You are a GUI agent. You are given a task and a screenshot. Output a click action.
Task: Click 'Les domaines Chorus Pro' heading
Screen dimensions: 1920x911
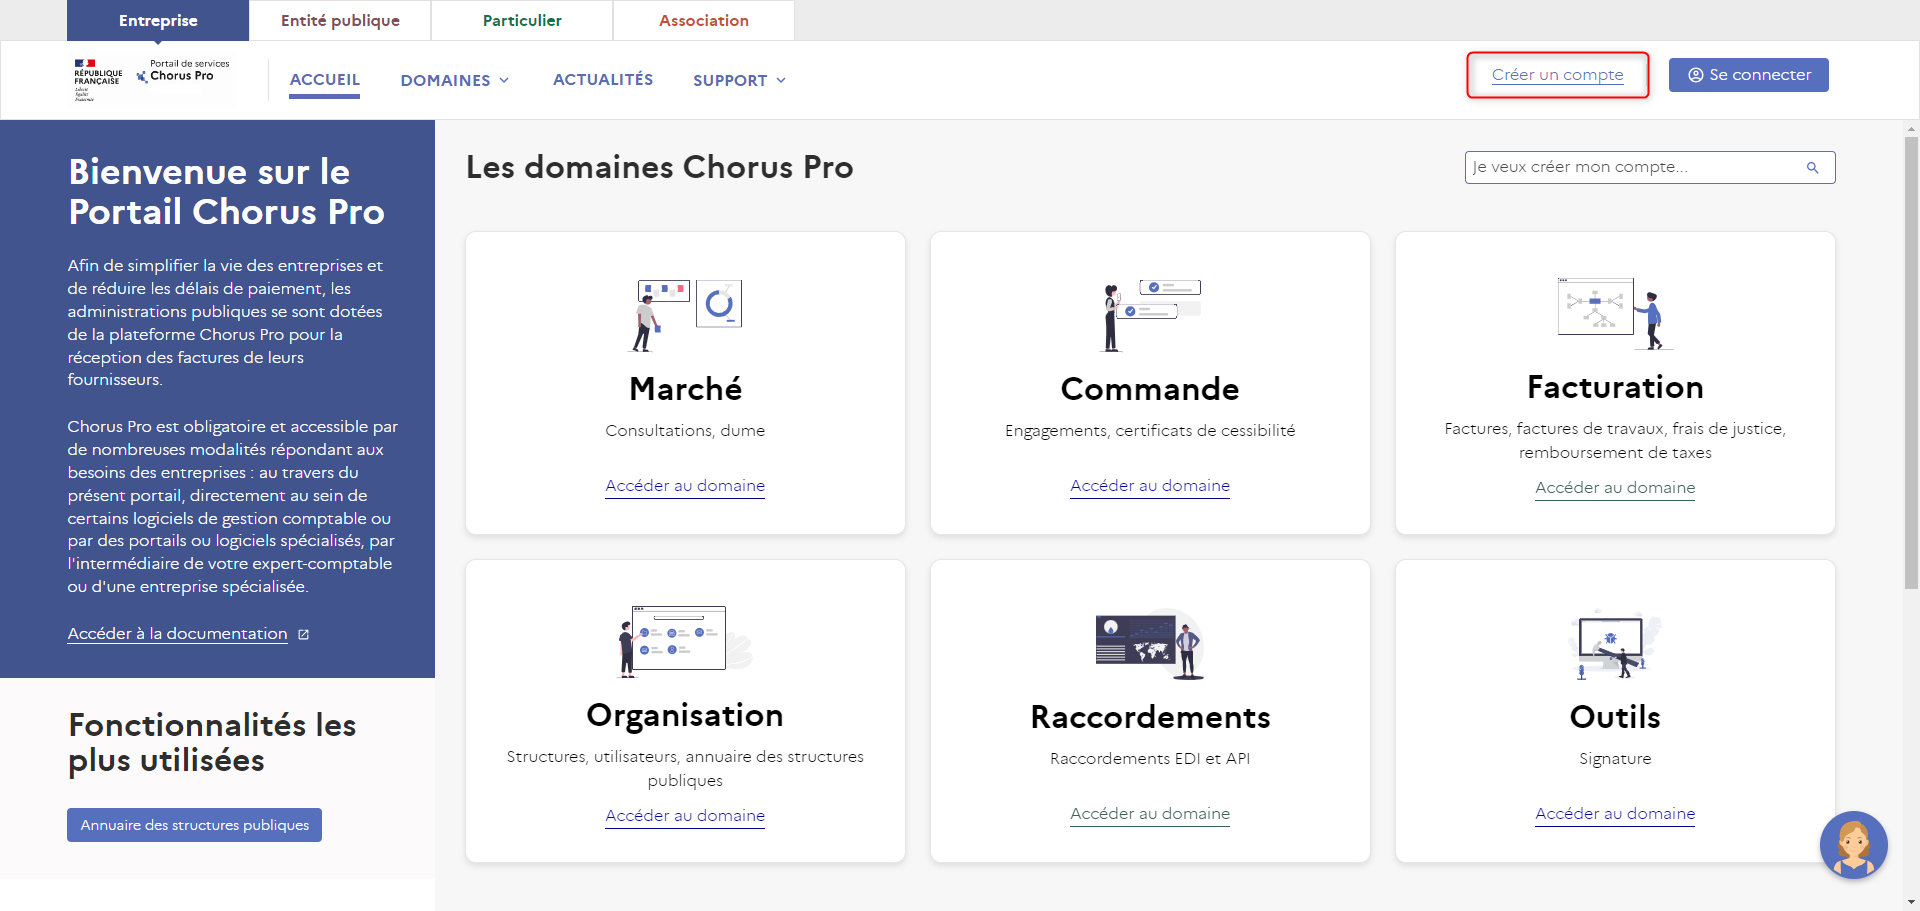click(660, 167)
